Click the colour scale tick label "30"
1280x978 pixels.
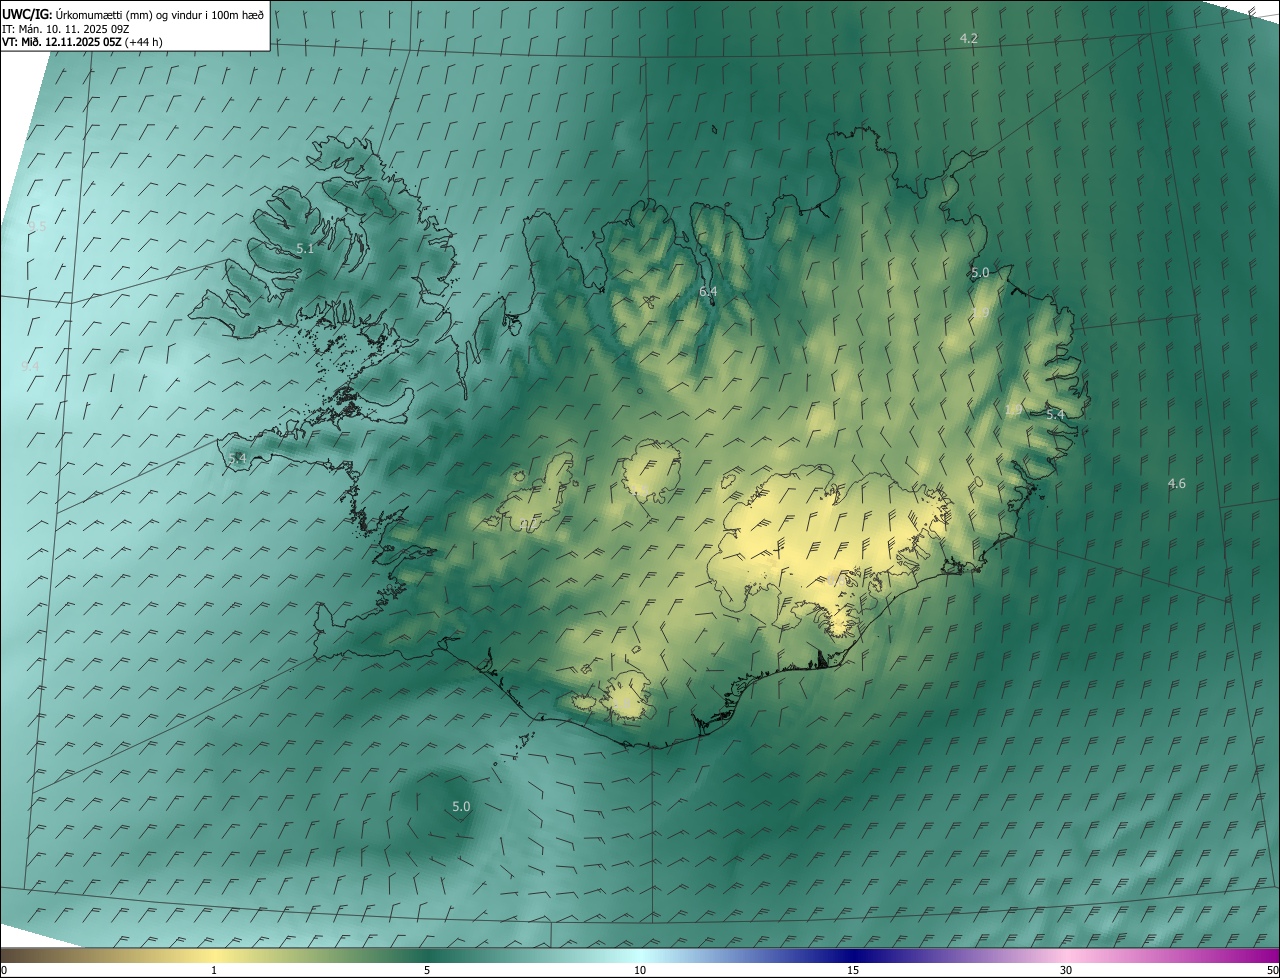pos(1066,970)
